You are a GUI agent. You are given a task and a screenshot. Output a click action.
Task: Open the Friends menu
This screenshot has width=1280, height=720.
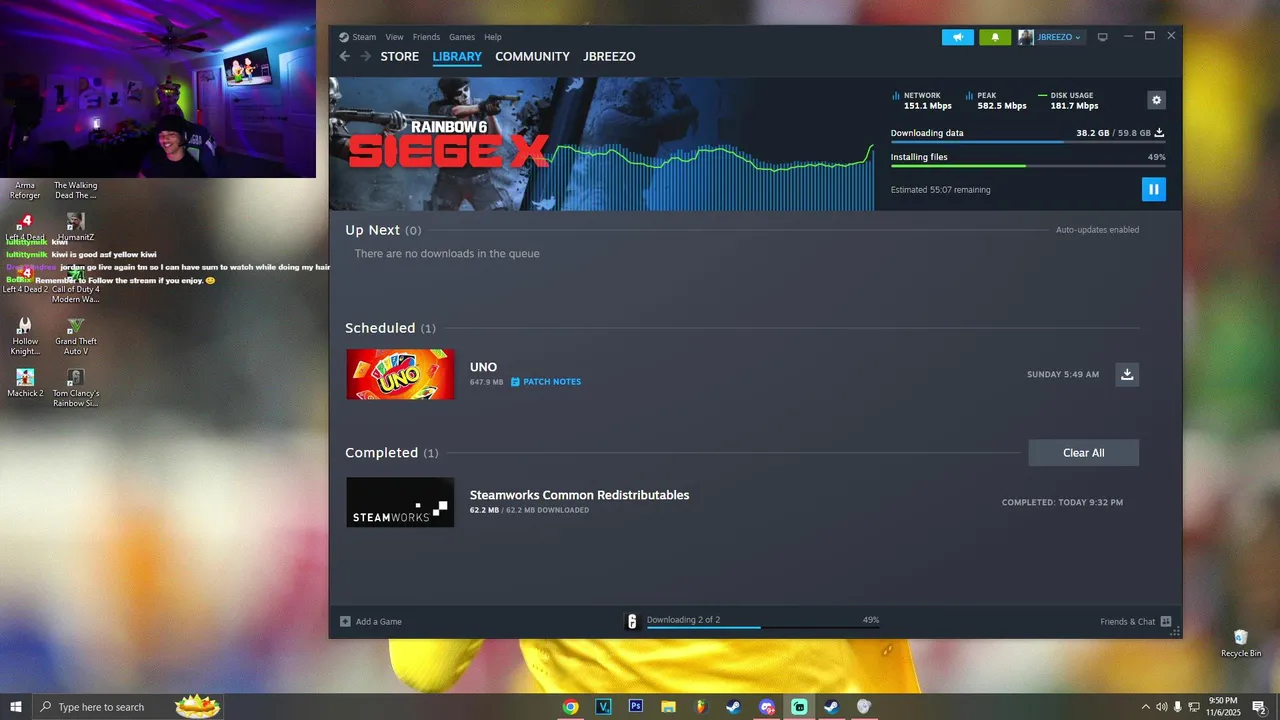426,37
